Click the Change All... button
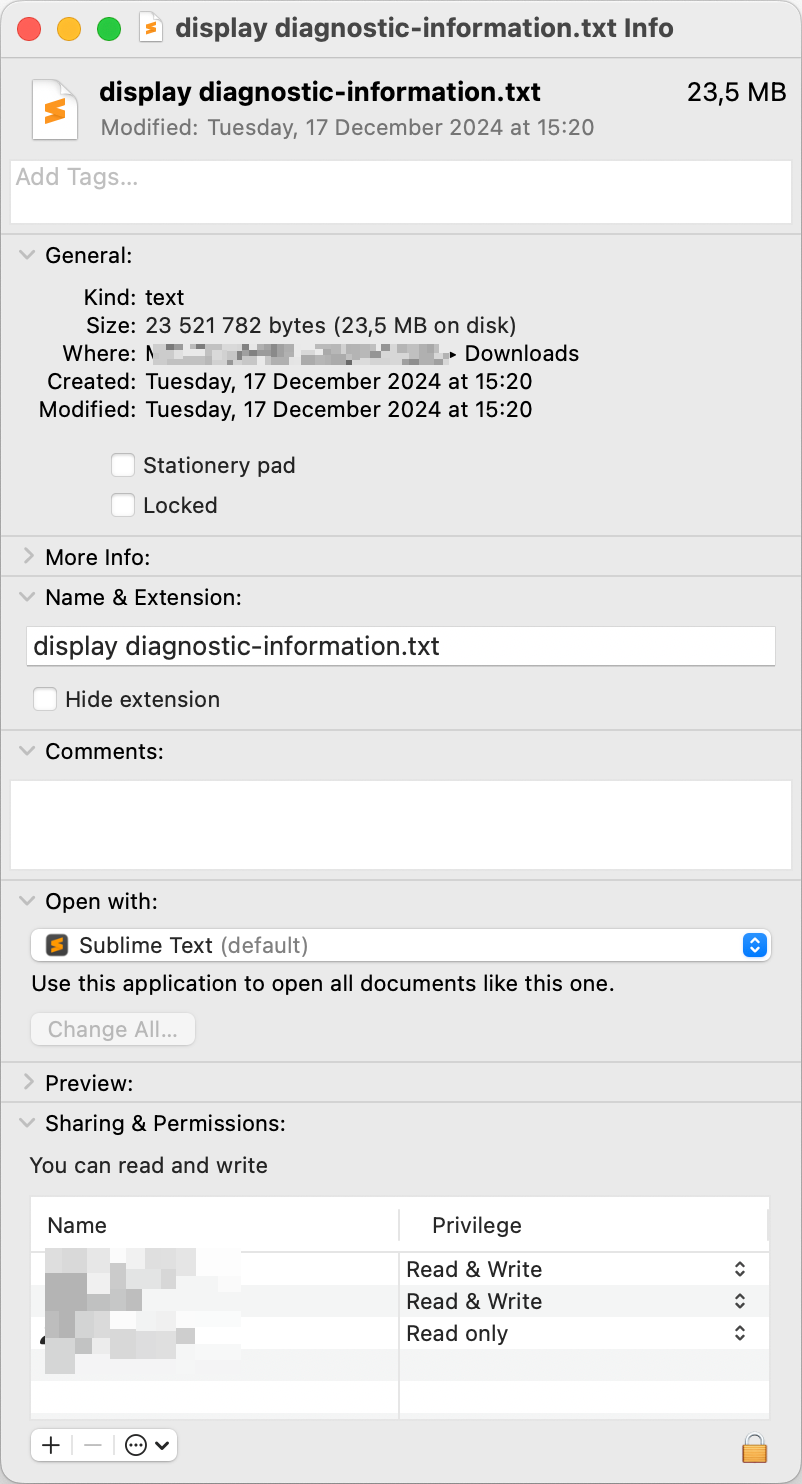 coord(113,1029)
